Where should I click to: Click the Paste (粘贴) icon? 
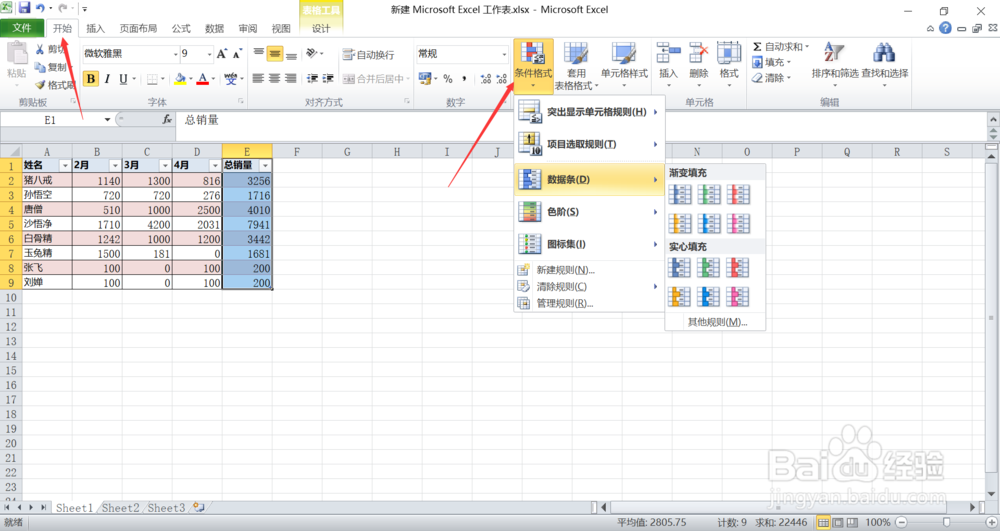tap(17, 54)
